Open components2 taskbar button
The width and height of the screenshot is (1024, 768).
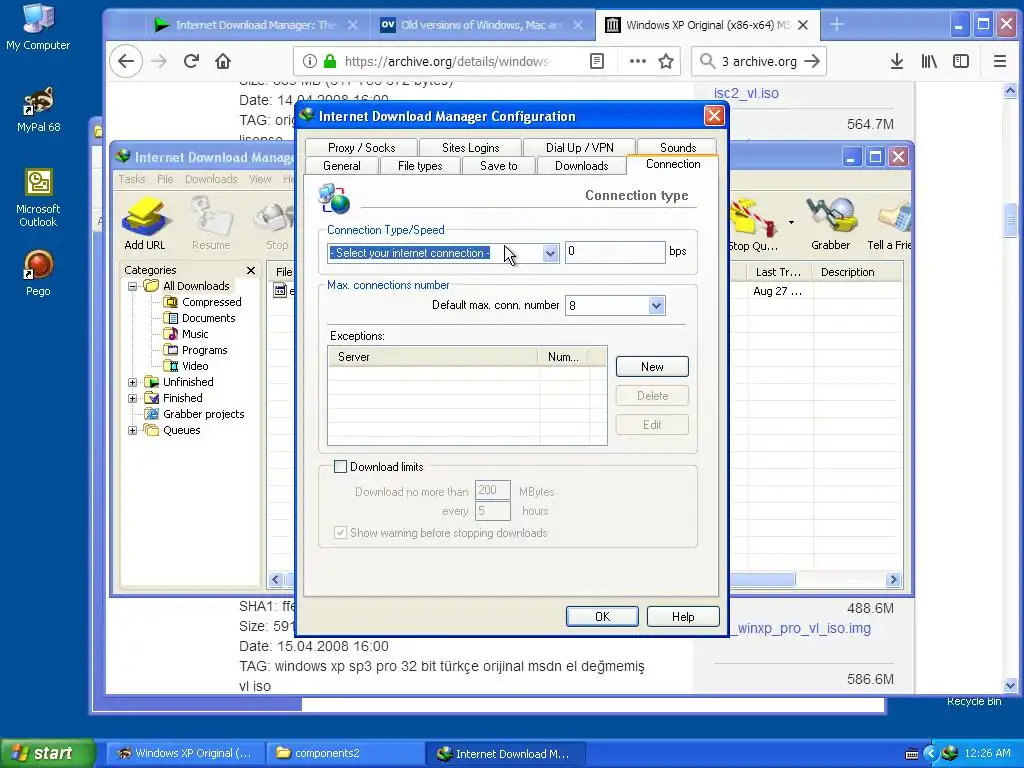(345, 753)
